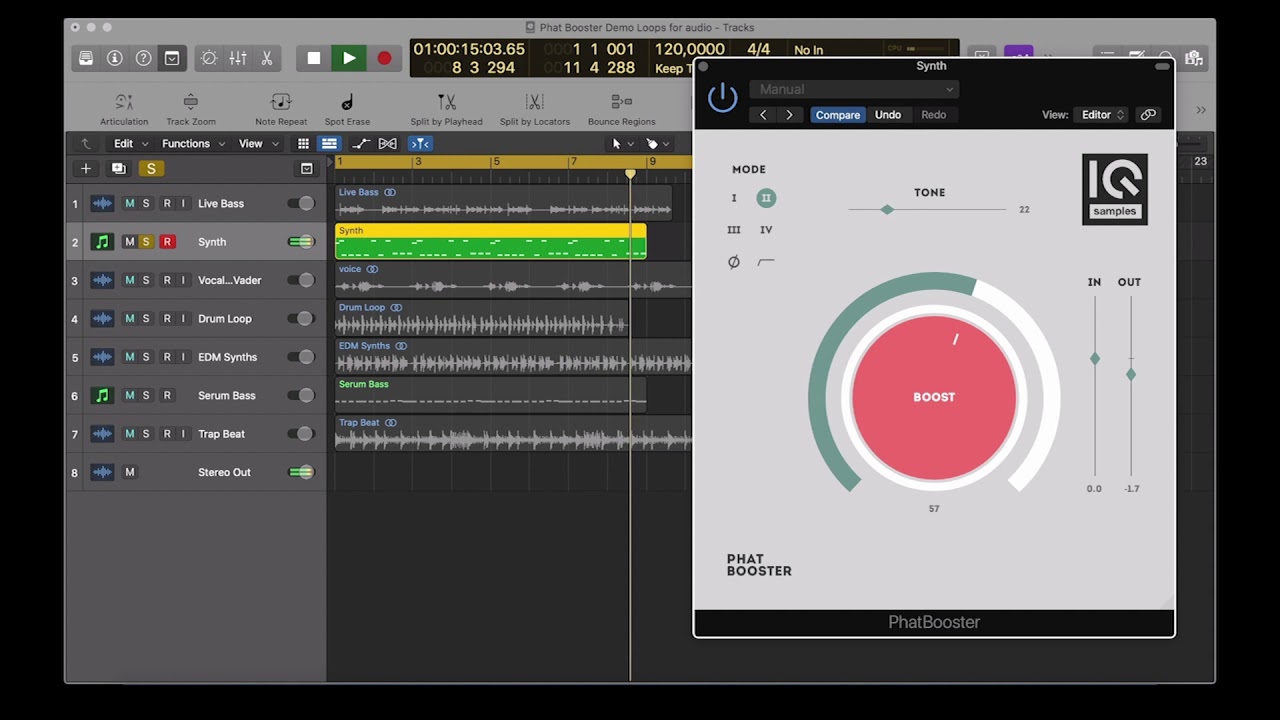The width and height of the screenshot is (1280, 720).
Task: Click the Redo button in plugin
Action: (x=934, y=115)
